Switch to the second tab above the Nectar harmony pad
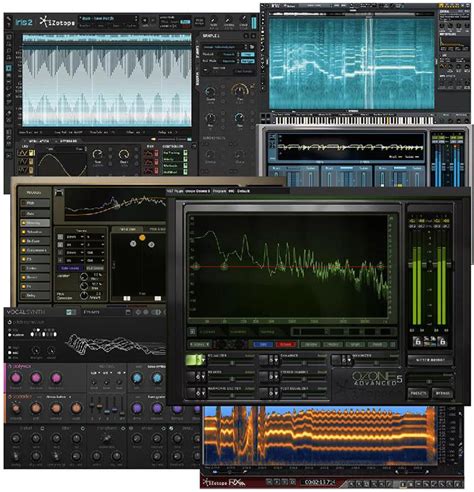The width and height of the screenshot is (474, 492). 155,229
